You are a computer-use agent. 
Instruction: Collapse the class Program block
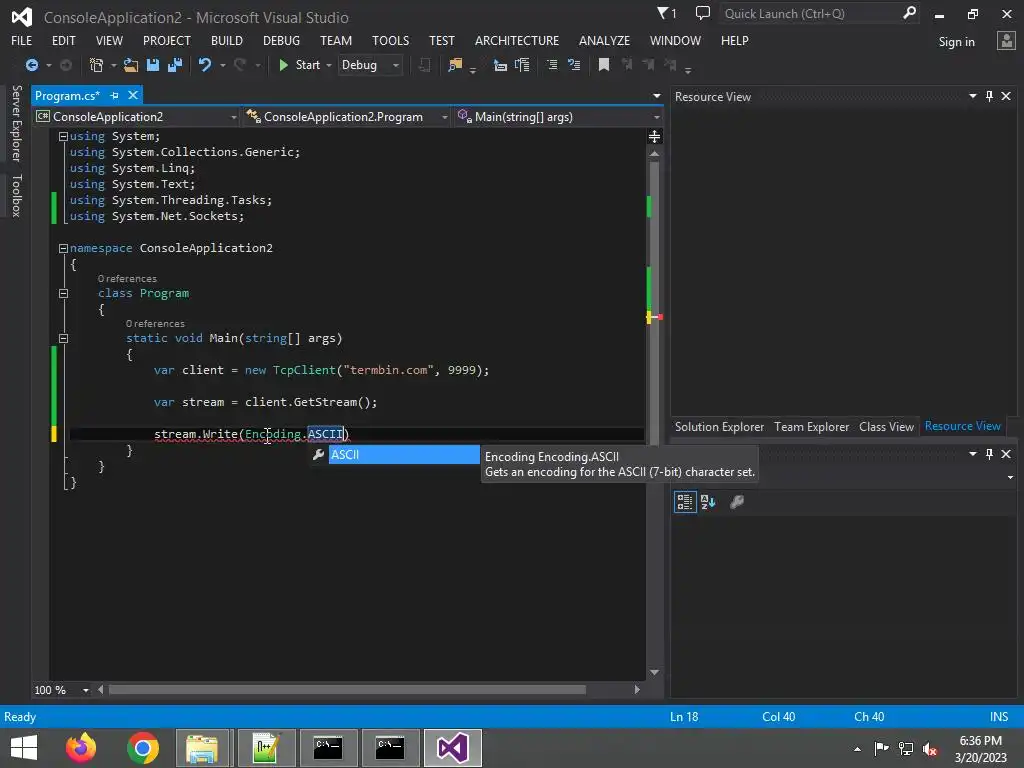(x=63, y=294)
